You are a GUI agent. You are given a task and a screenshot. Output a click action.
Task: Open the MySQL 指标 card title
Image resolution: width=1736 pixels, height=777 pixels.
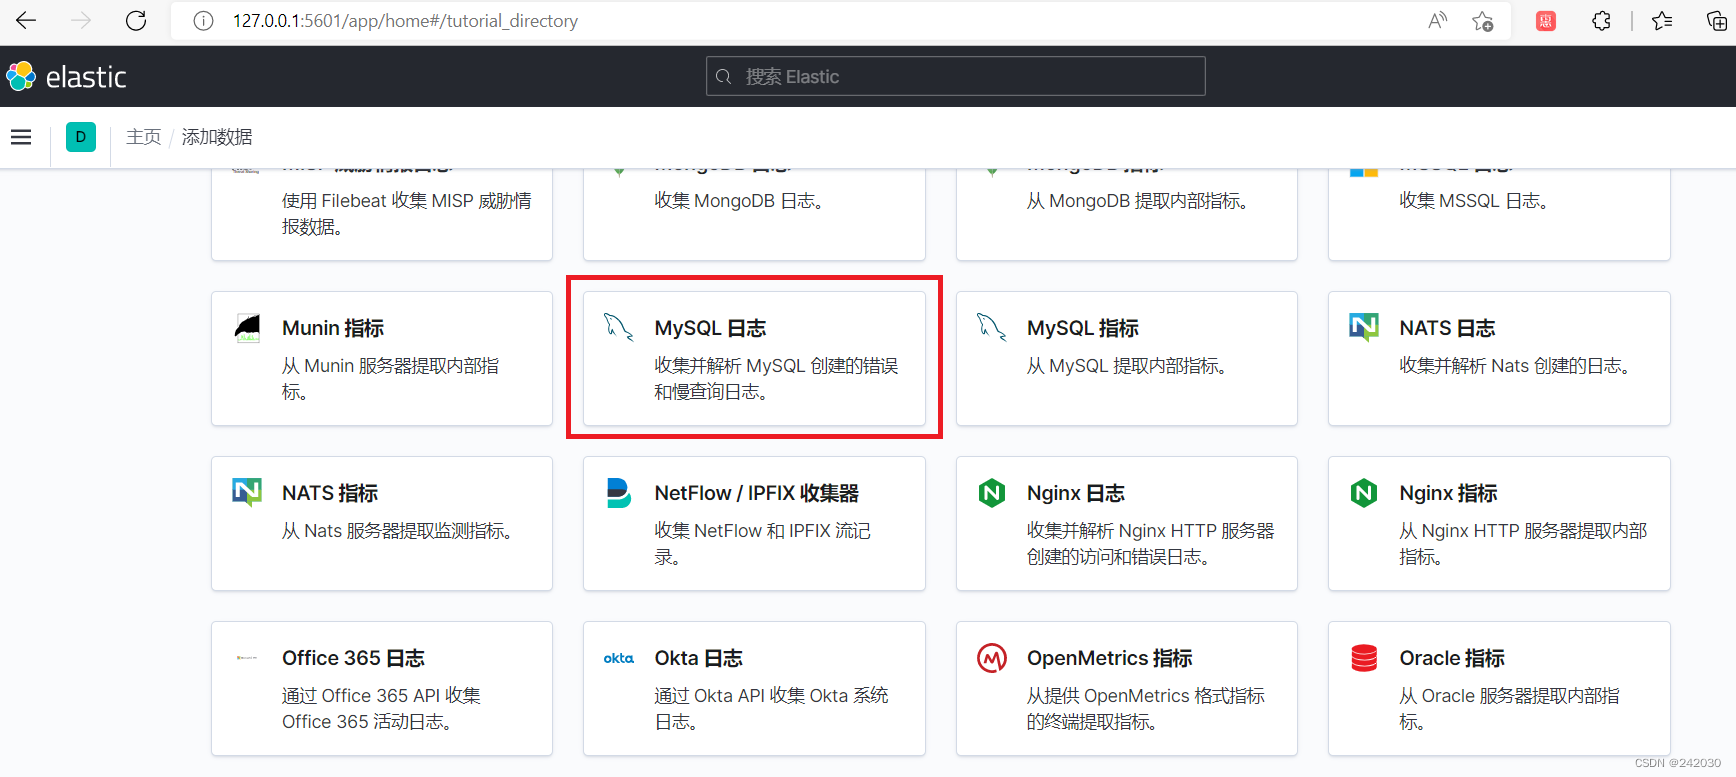pyautogui.click(x=1083, y=328)
